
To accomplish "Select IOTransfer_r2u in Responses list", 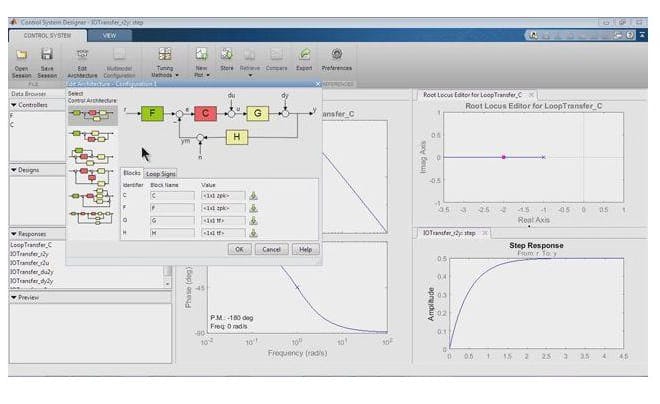I will pyautogui.click(x=29, y=263).
